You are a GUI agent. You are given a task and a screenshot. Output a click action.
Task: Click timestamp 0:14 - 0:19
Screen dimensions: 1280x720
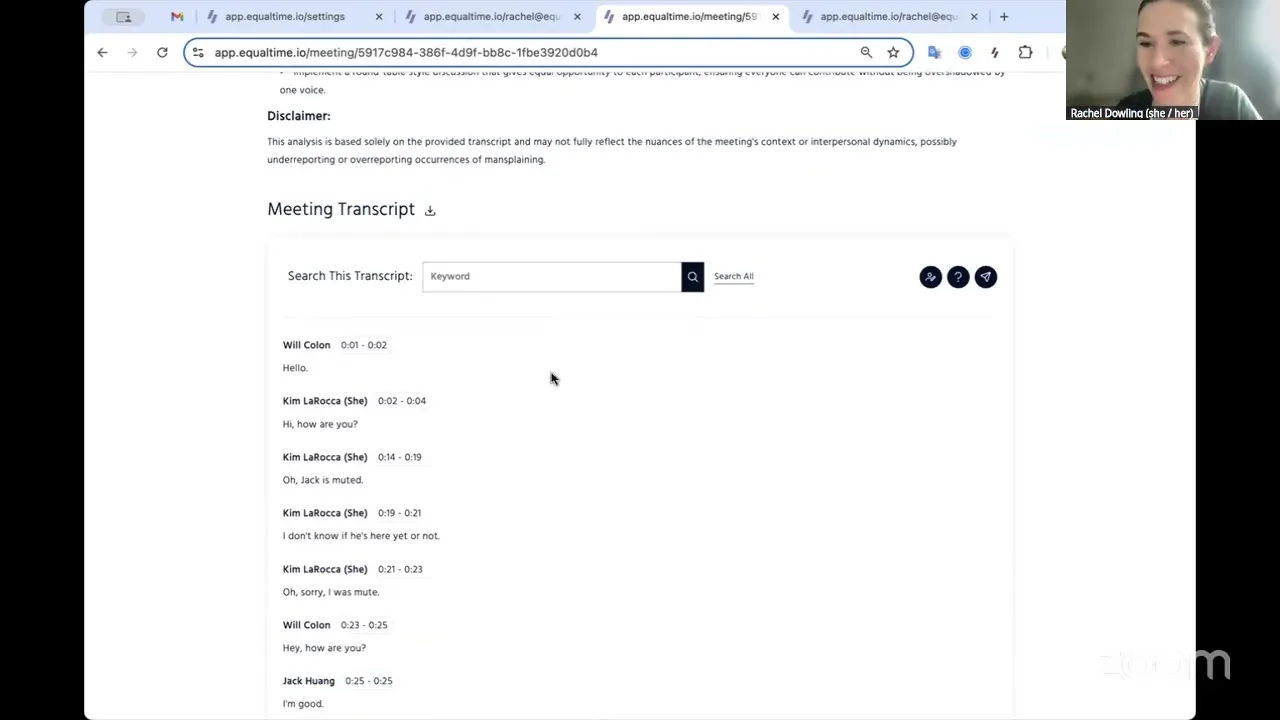[x=400, y=457]
